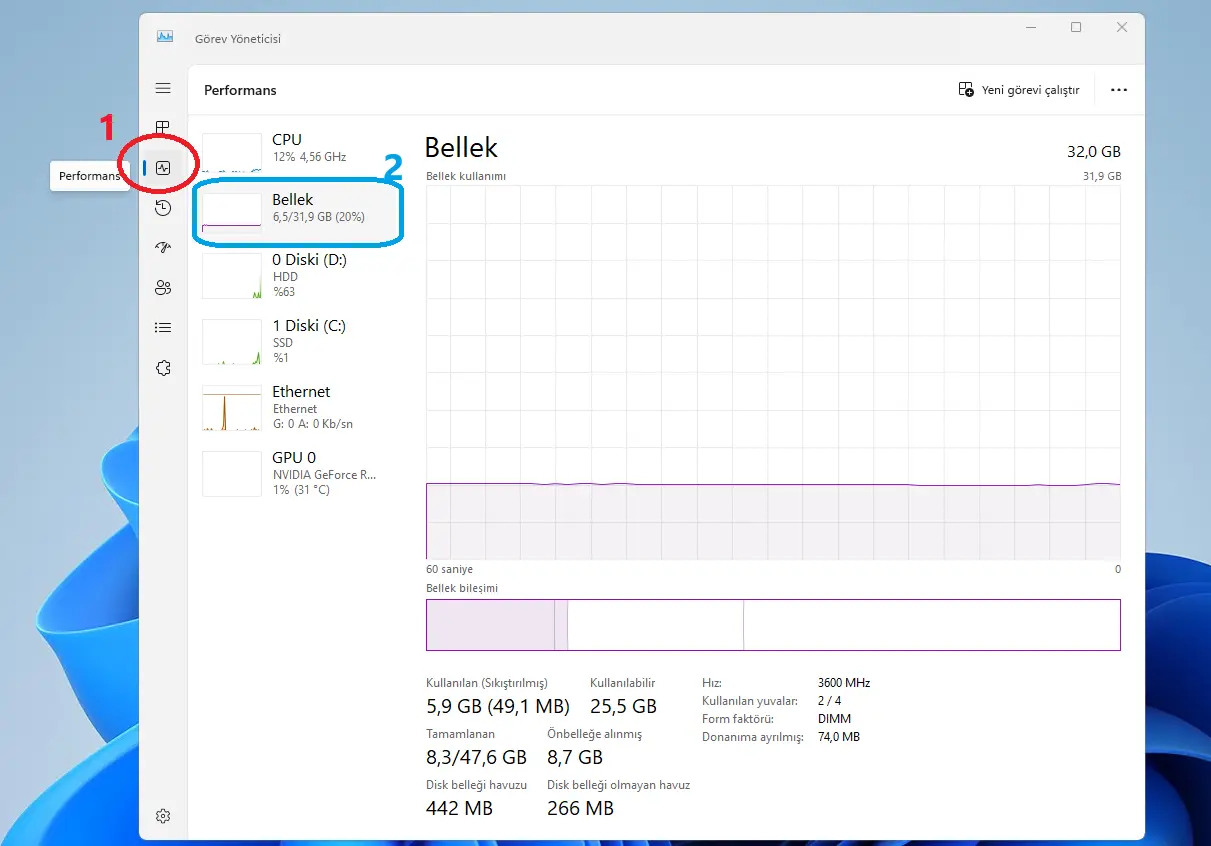Click the 32,0 GB total memory value

coord(1094,152)
